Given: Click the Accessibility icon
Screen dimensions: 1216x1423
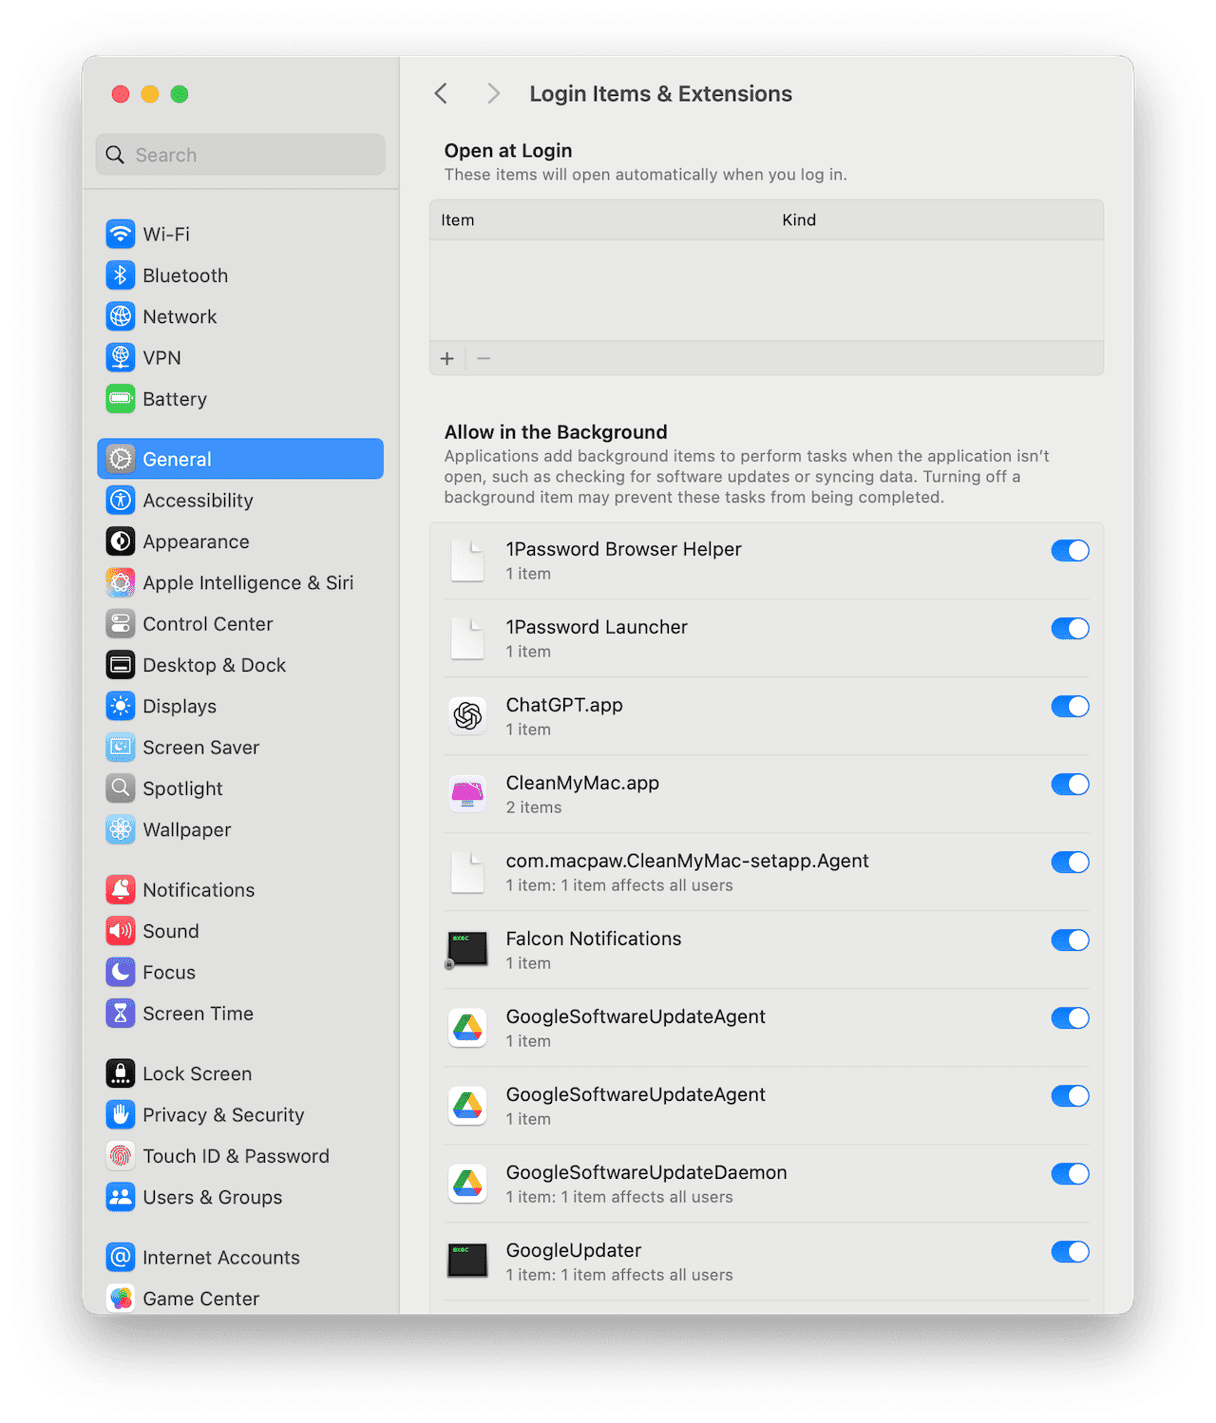Looking at the screenshot, I should click(x=120, y=500).
